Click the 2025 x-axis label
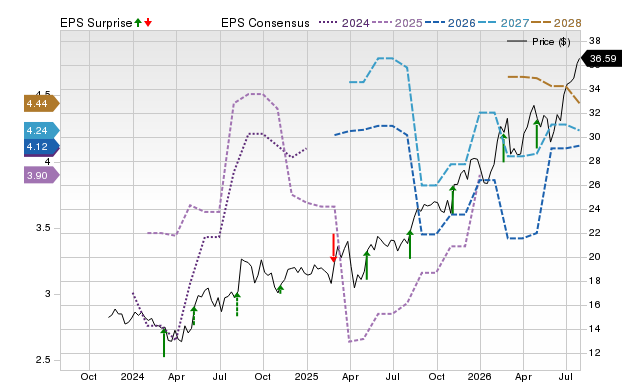 pyautogui.click(x=306, y=376)
